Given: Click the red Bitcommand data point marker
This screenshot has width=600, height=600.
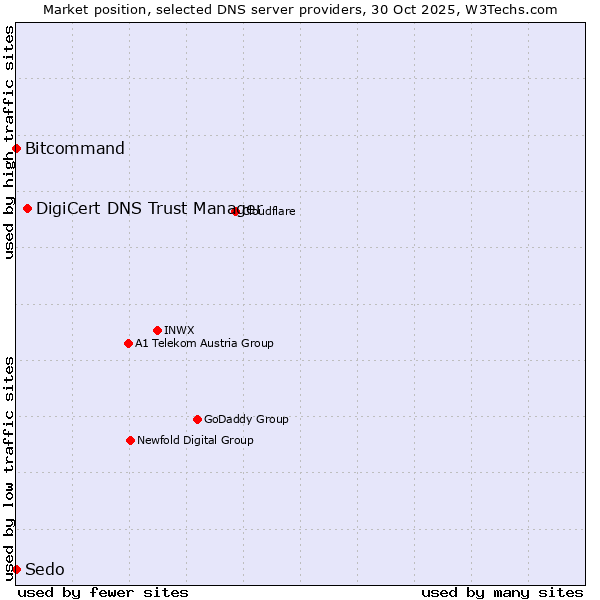Looking at the screenshot, I should 16,149.
